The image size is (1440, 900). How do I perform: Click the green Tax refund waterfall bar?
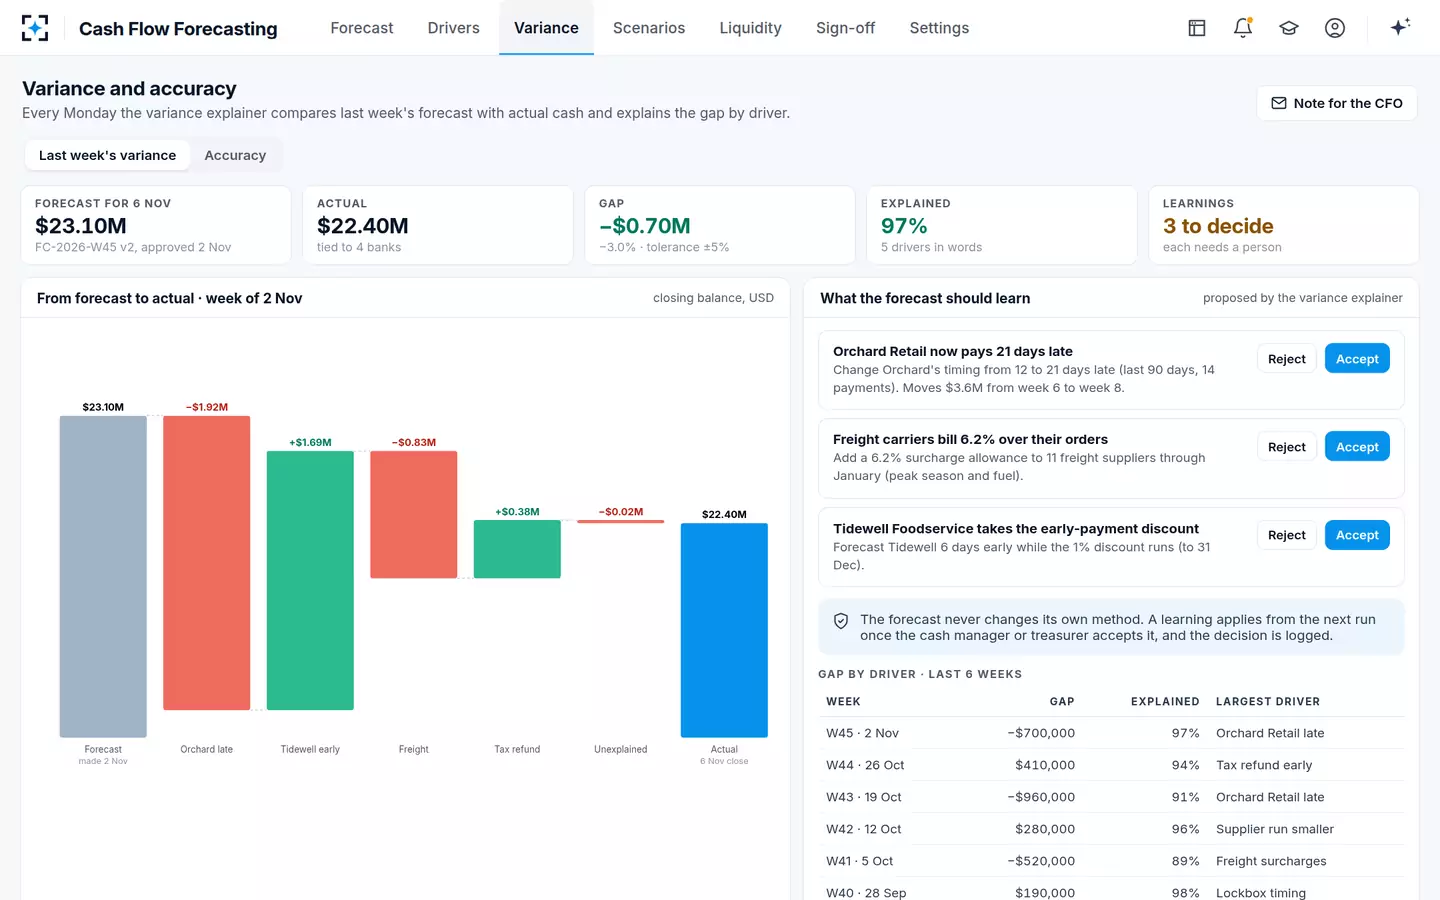pos(517,549)
